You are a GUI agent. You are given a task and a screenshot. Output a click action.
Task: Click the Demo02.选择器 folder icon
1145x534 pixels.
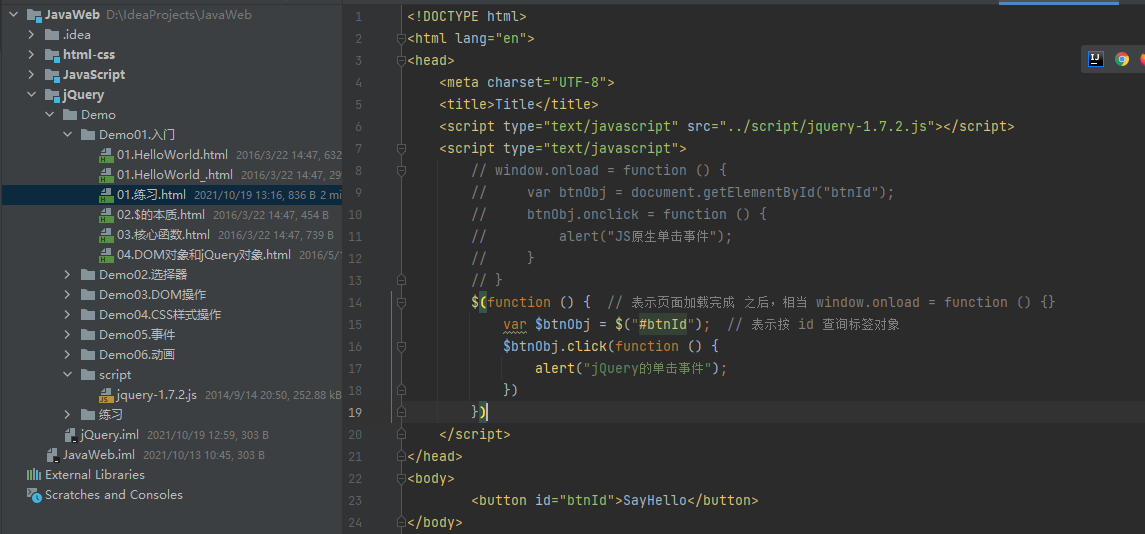coord(88,275)
